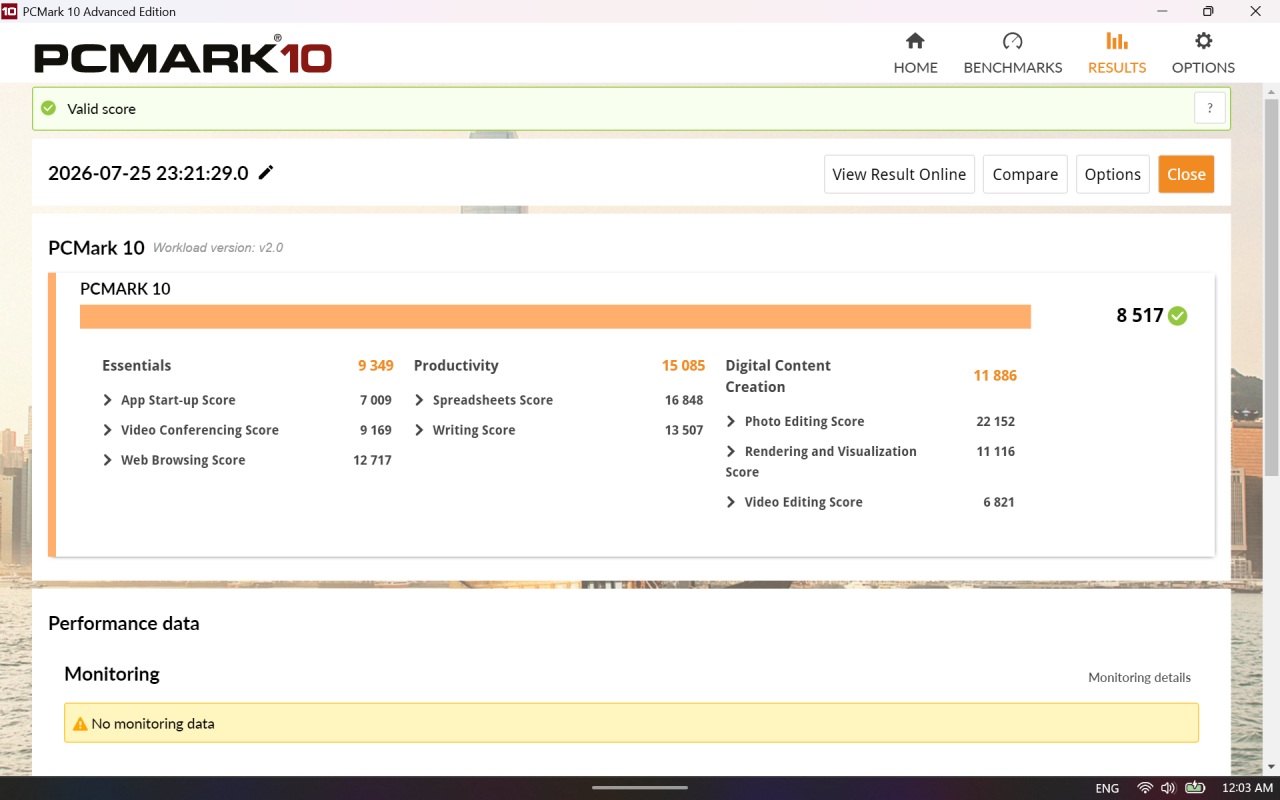The height and width of the screenshot is (800, 1280).
Task: Click the Digital Content Creation heading
Action: [778, 376]
